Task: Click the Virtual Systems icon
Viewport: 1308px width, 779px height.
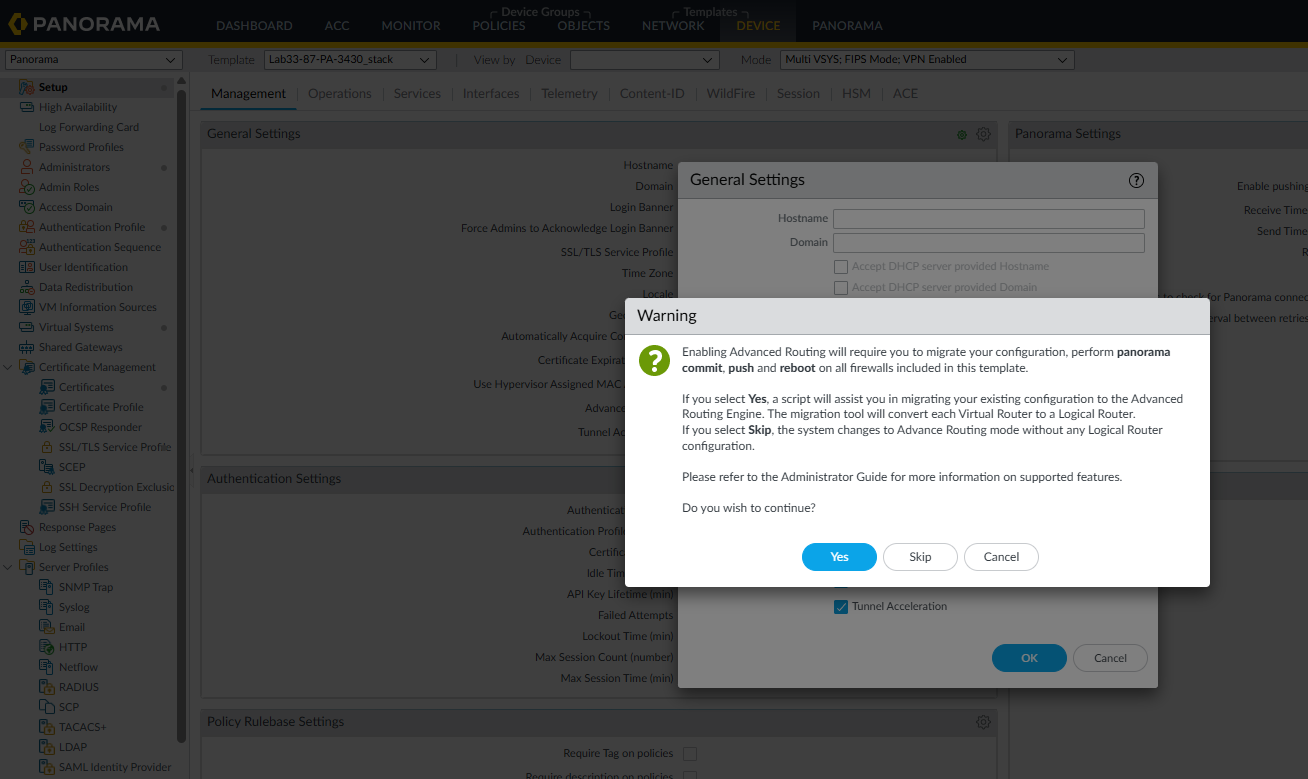Action: click(27, 327)
